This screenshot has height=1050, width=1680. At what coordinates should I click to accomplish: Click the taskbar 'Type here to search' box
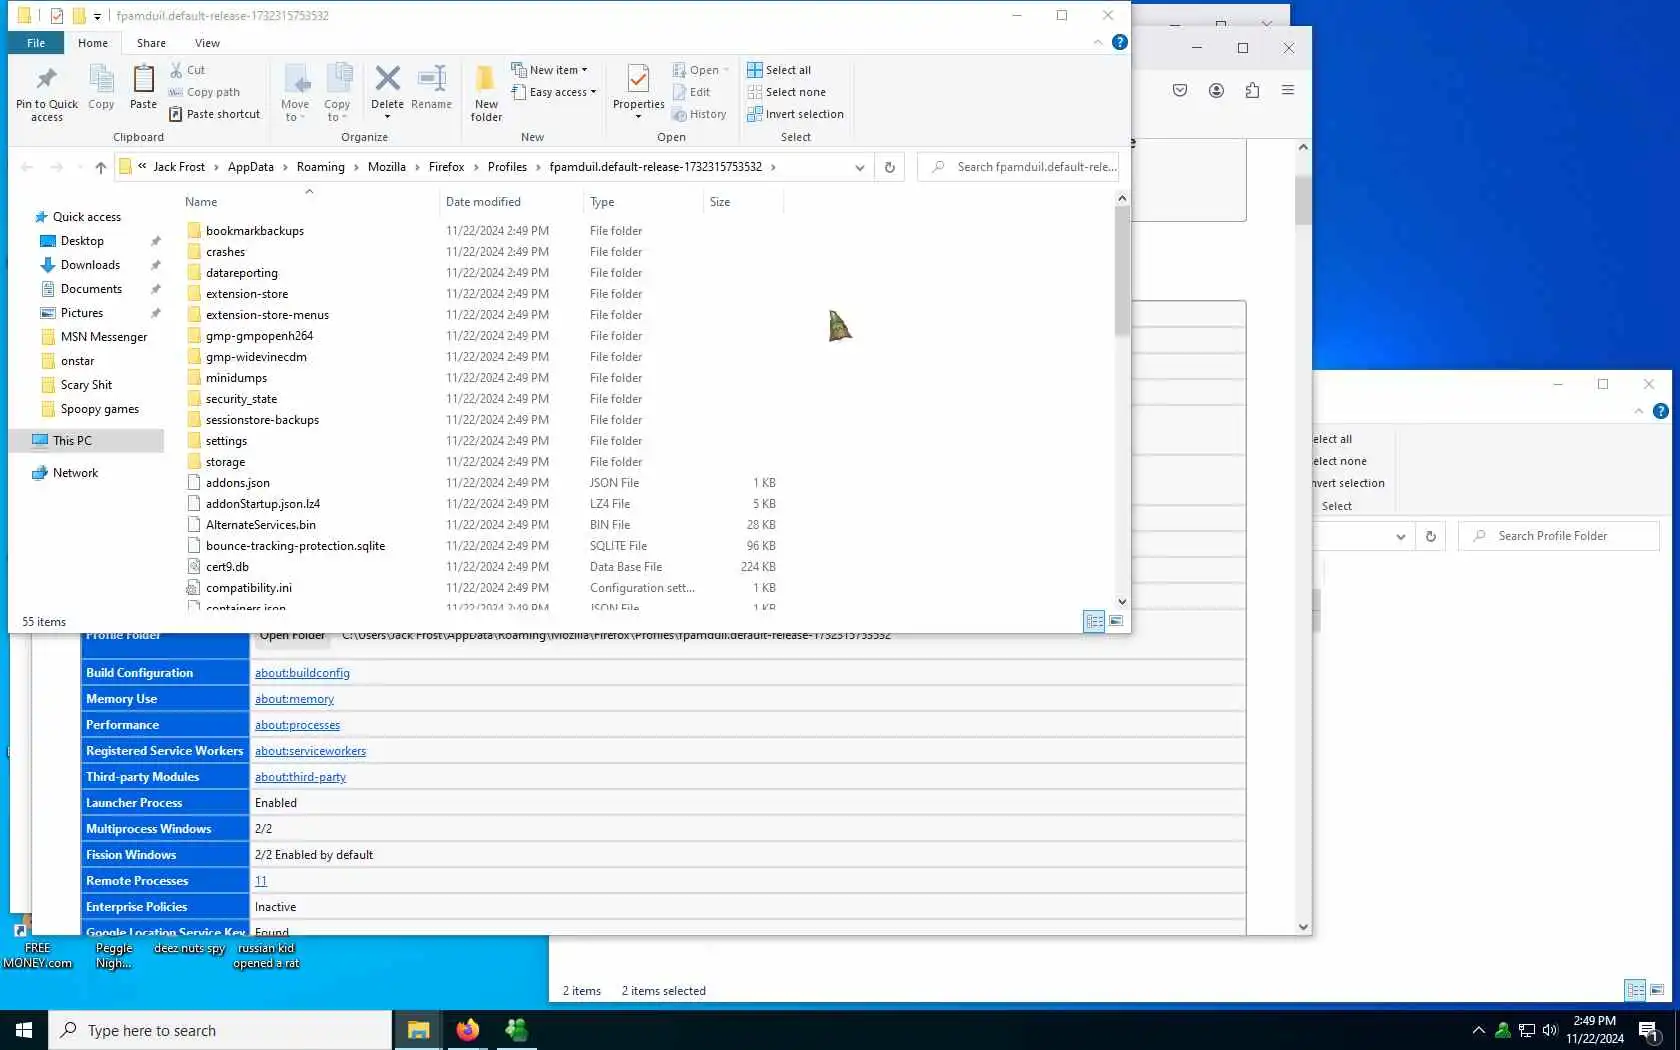tap(220, 1030)
